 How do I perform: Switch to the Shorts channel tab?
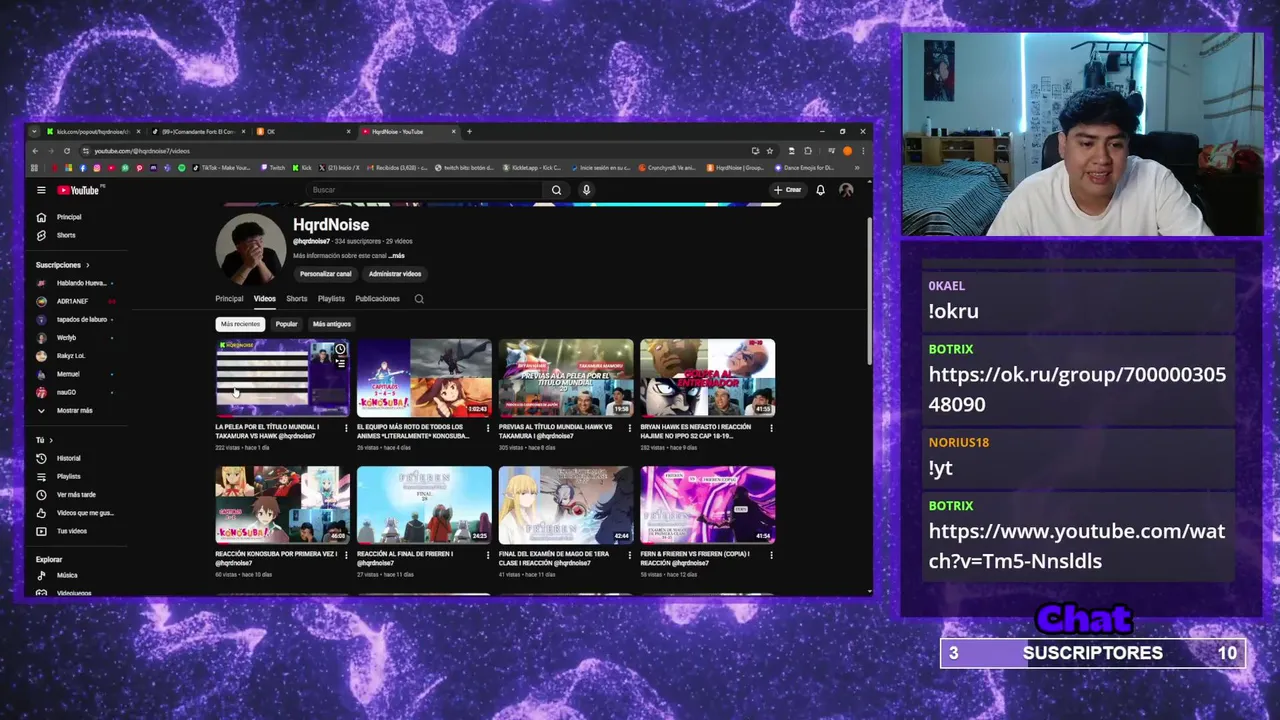pyautogui.click(x=297, y=299)
